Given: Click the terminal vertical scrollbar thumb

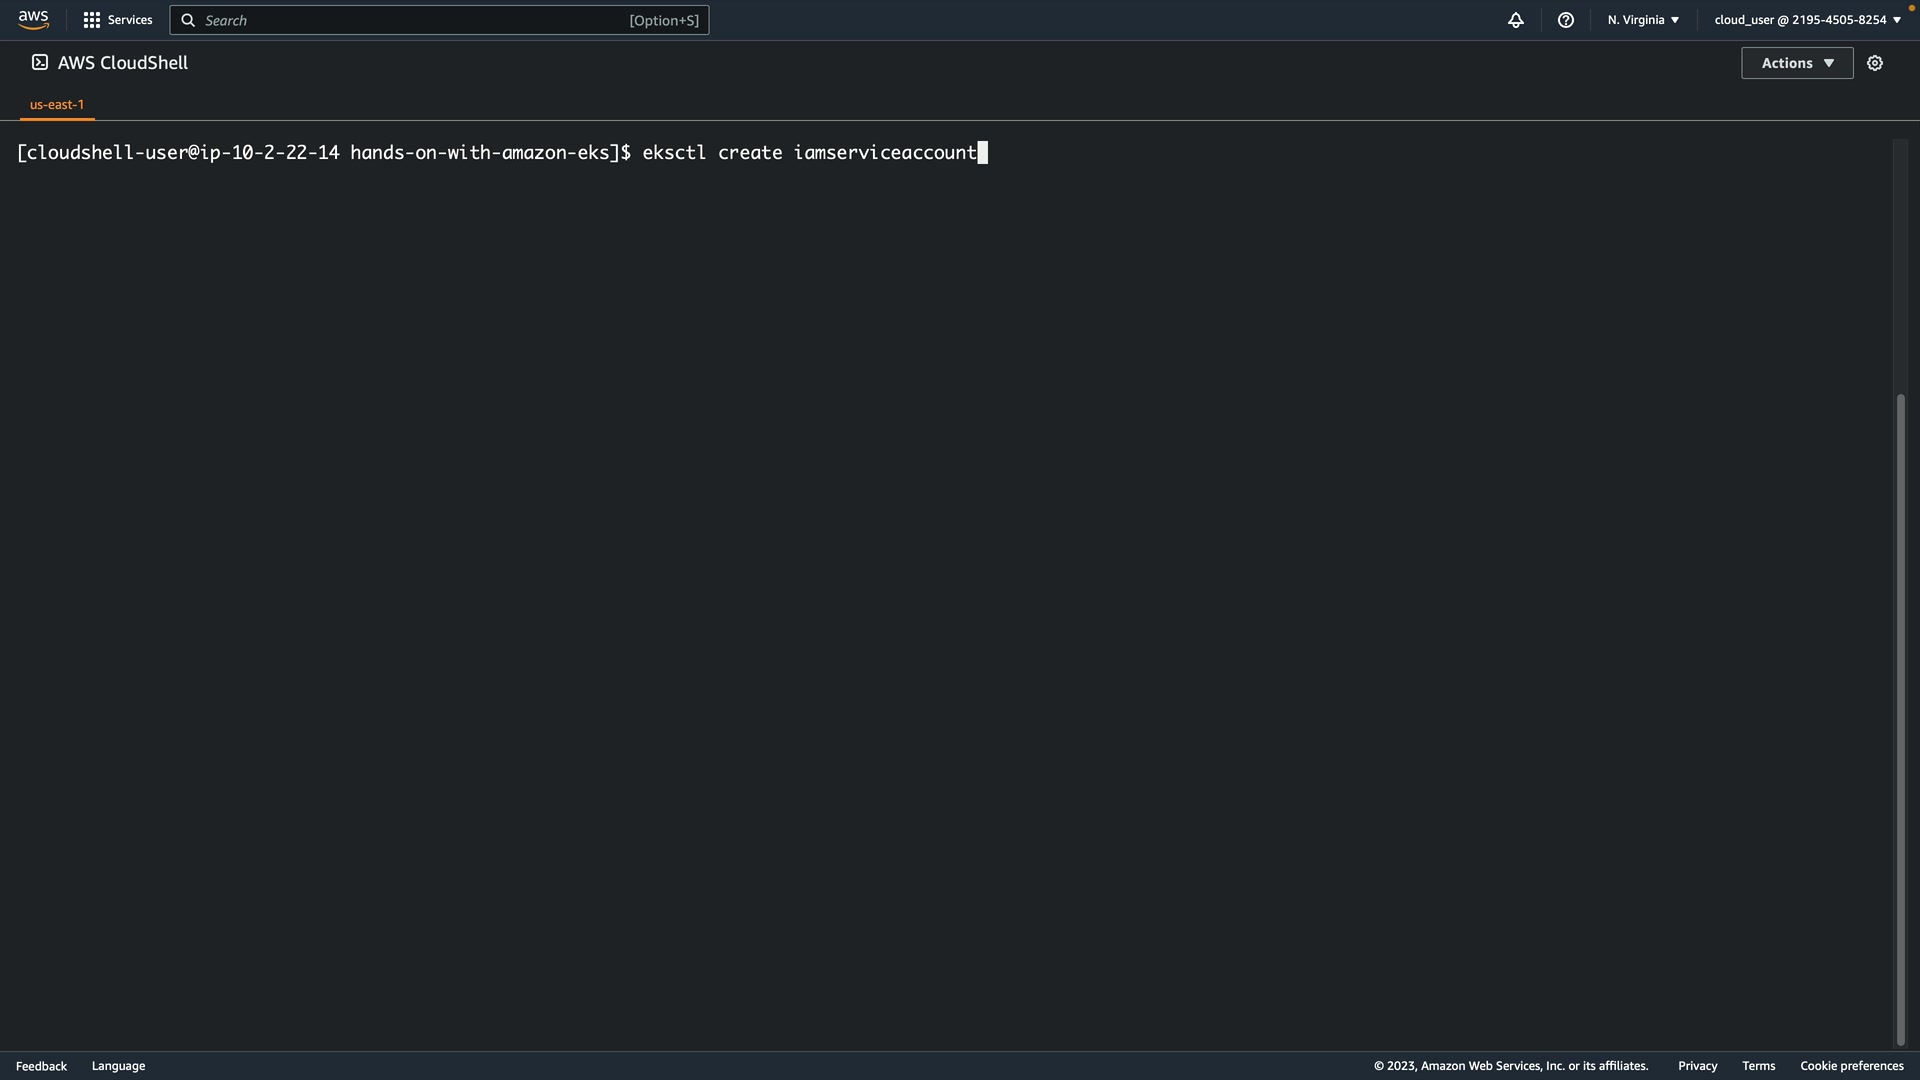Looking at the screenshot, I should (1901, 720).
